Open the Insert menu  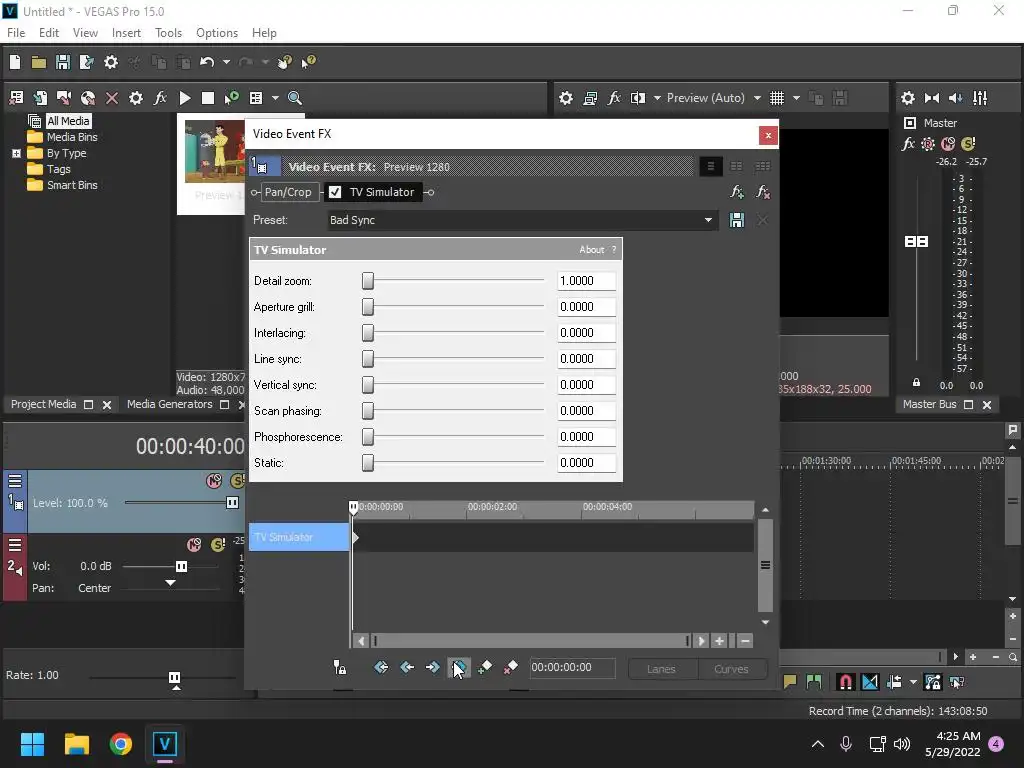pyautogui.click(x=126, y=33)
